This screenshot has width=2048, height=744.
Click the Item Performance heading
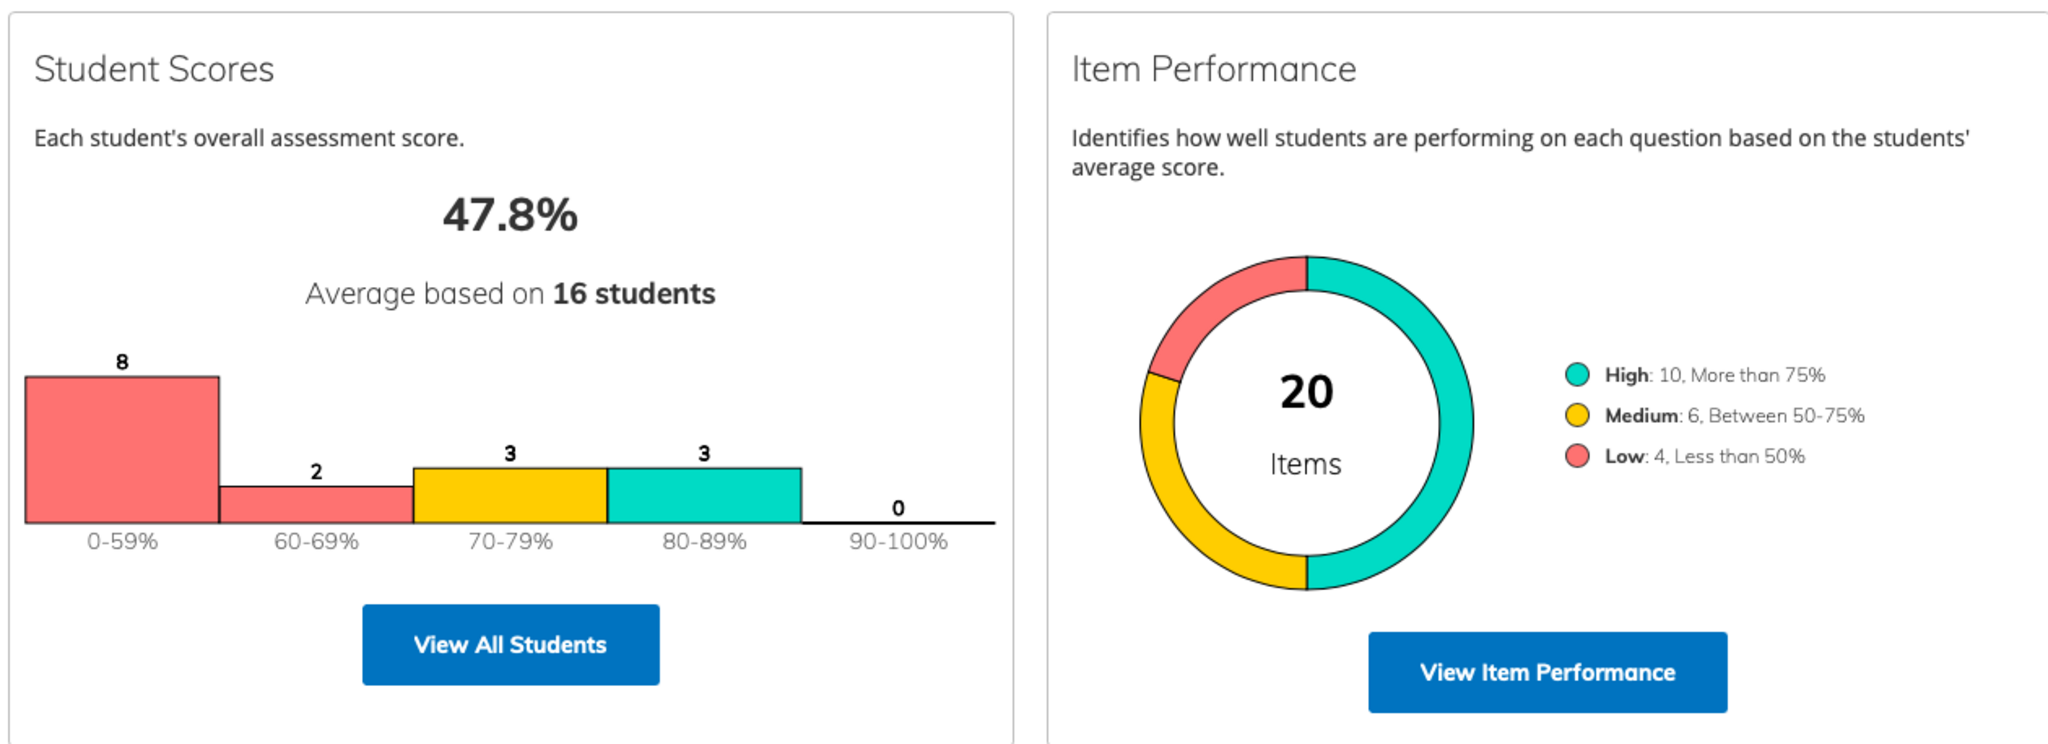click(1214, 69)
